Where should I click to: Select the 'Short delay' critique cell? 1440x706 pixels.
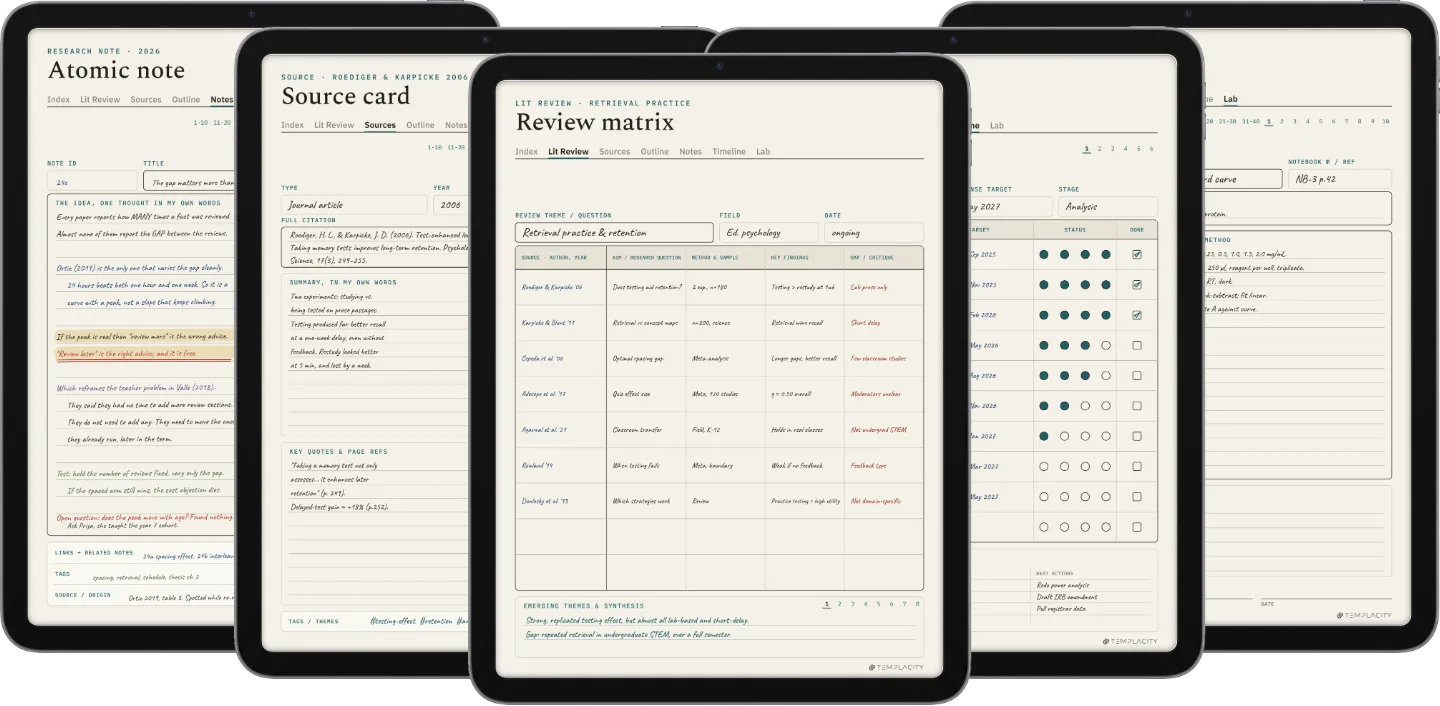[x=884, y=323]
